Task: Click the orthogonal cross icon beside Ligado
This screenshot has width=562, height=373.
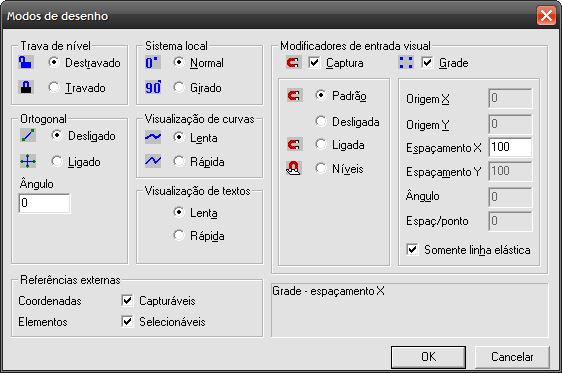Action: (x=28, y=162)
